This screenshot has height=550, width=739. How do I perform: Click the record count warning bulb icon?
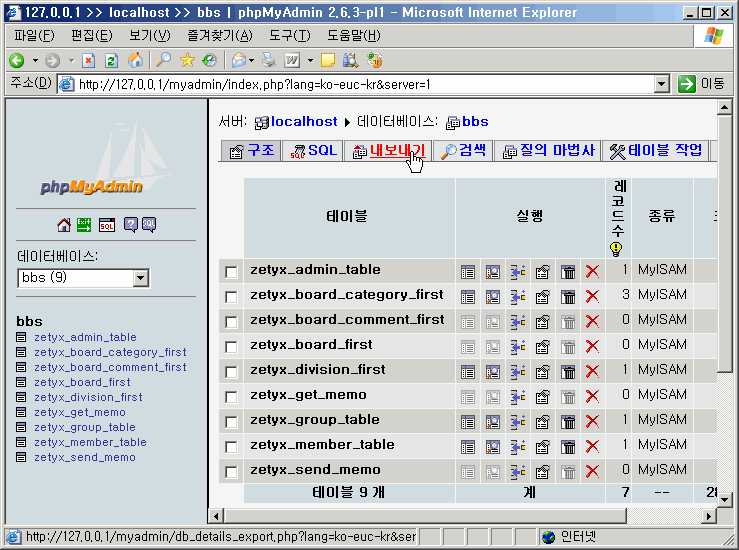pos(616,249)
